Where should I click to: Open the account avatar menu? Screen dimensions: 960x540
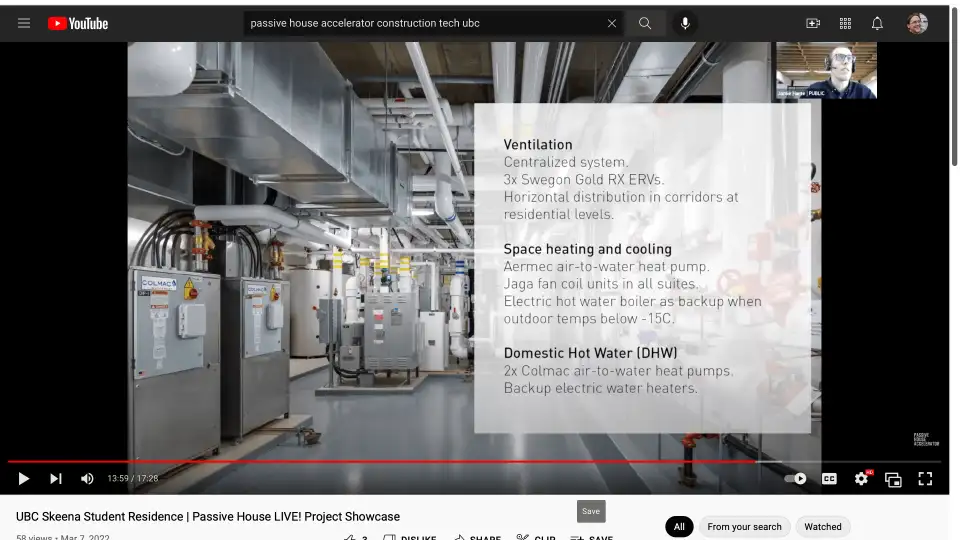coord(917,23)
